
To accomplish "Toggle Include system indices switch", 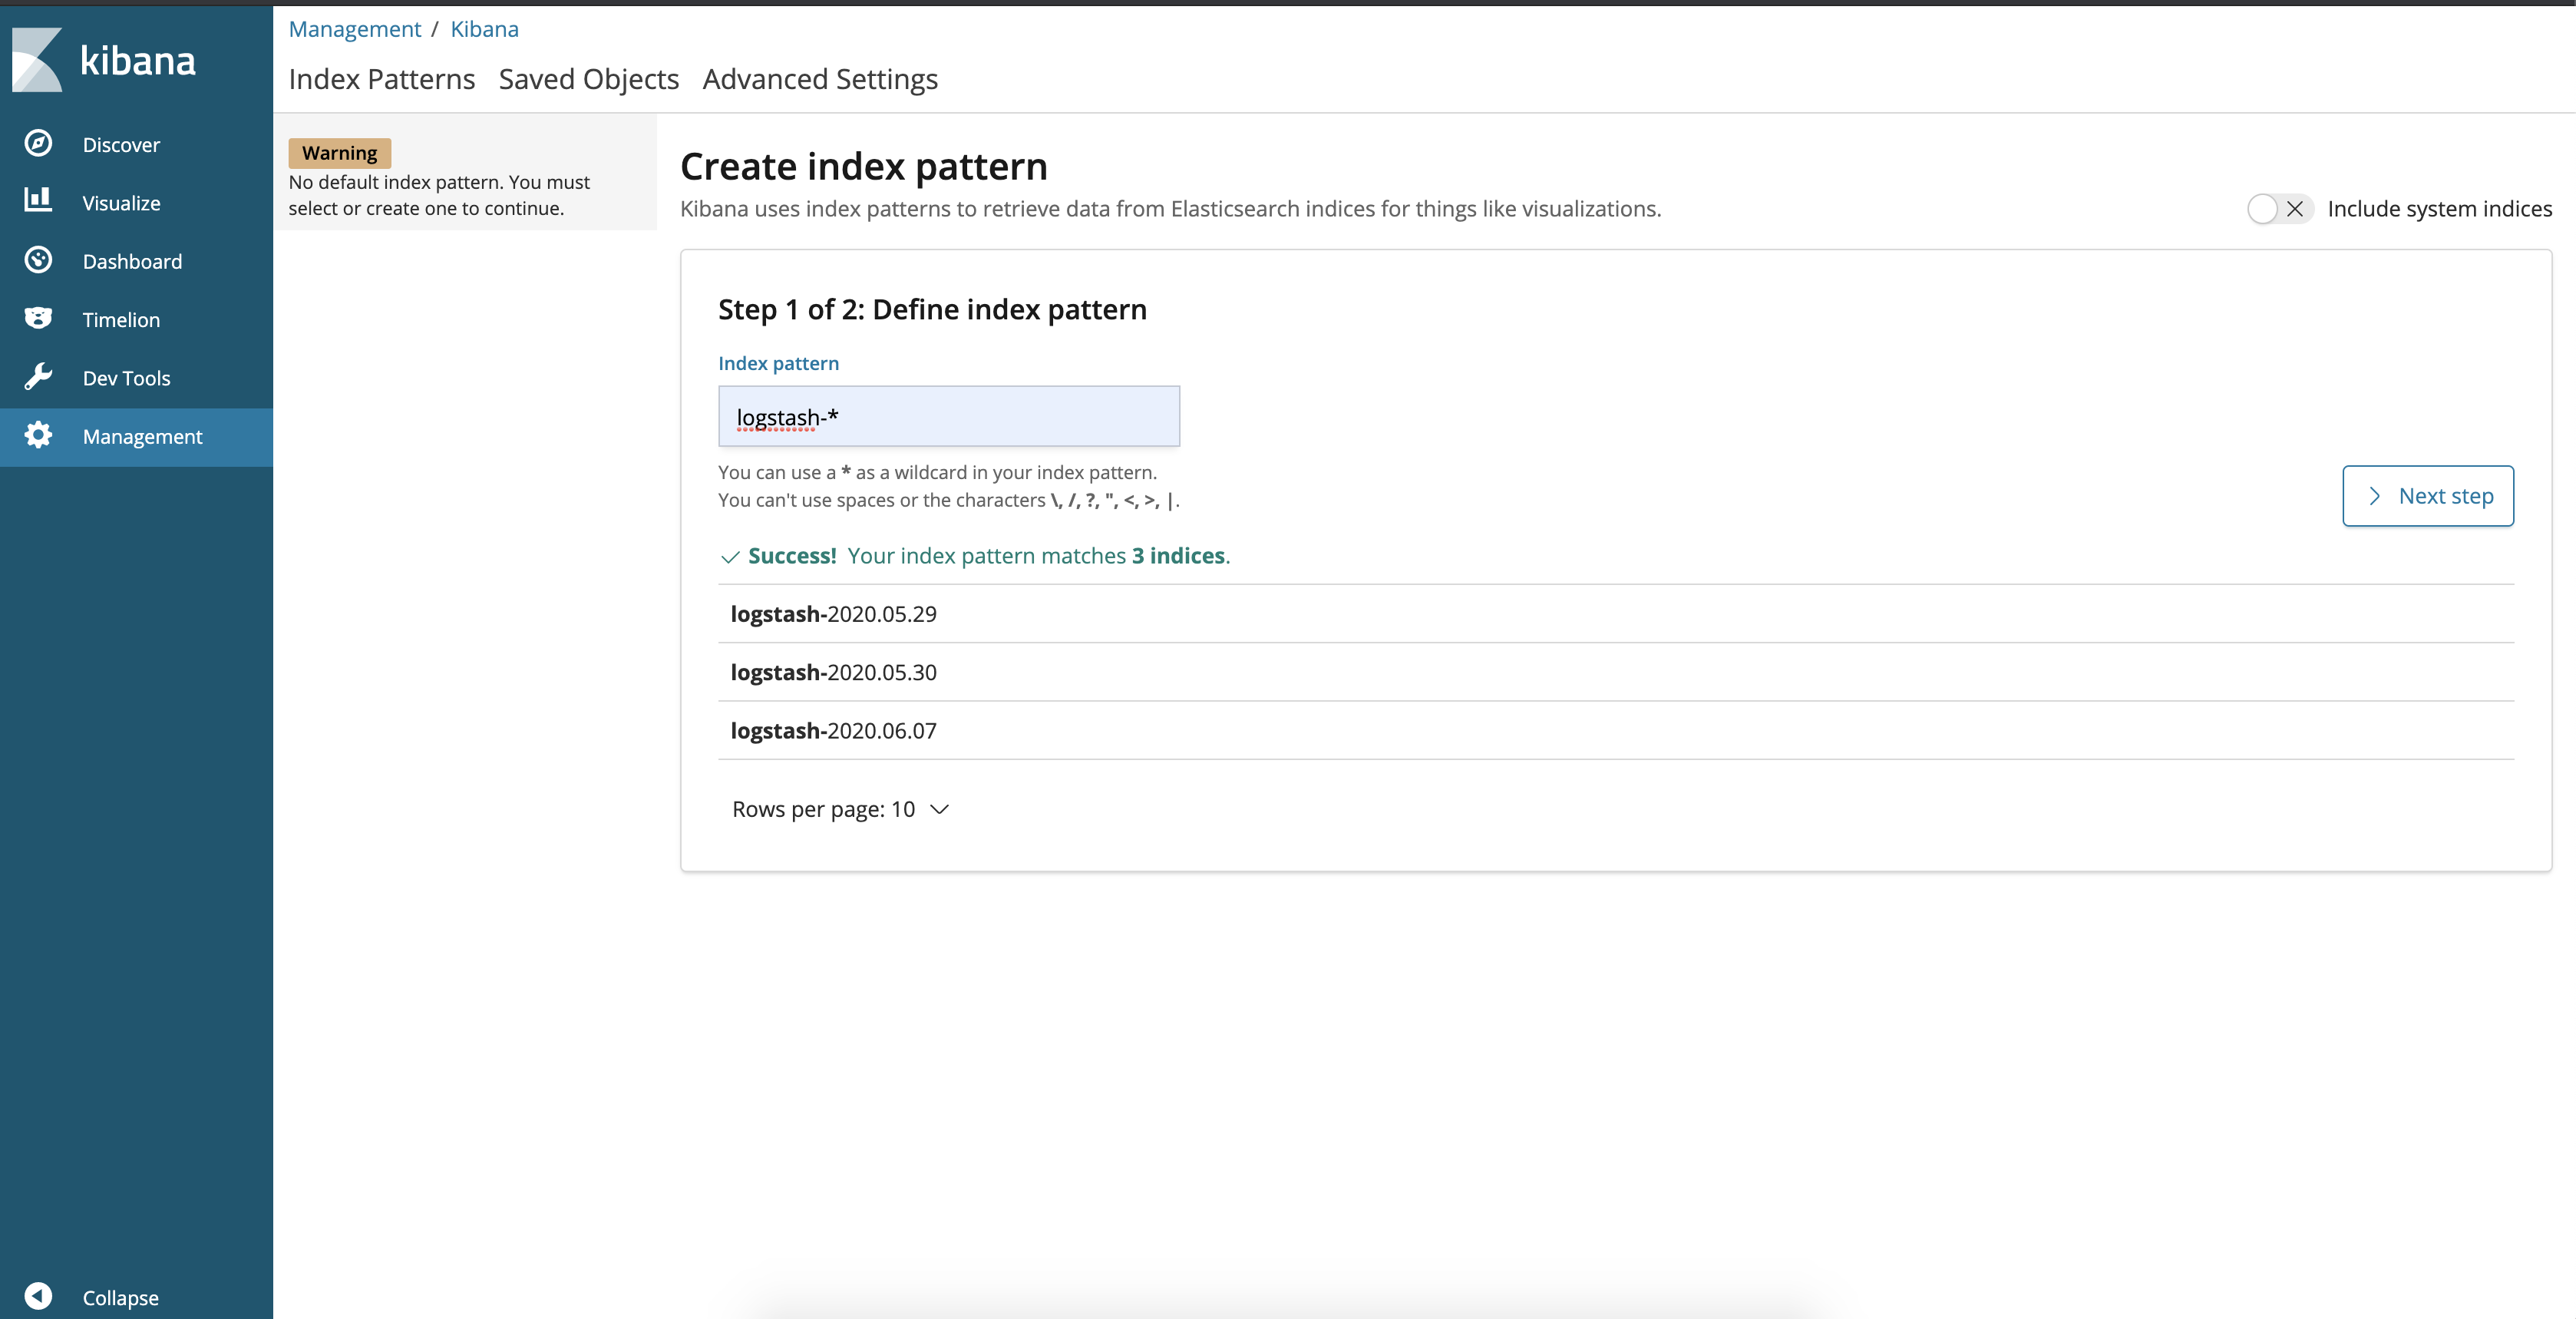I will coord(2278,209).
